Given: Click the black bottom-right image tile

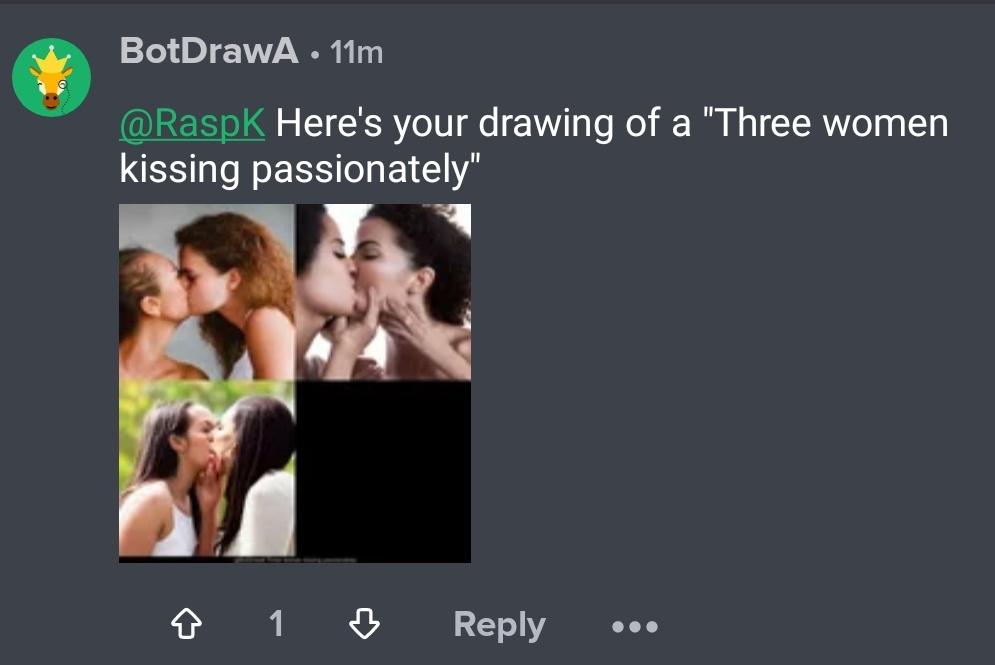Looking at the screenshot, I should (x=383, y=468).
